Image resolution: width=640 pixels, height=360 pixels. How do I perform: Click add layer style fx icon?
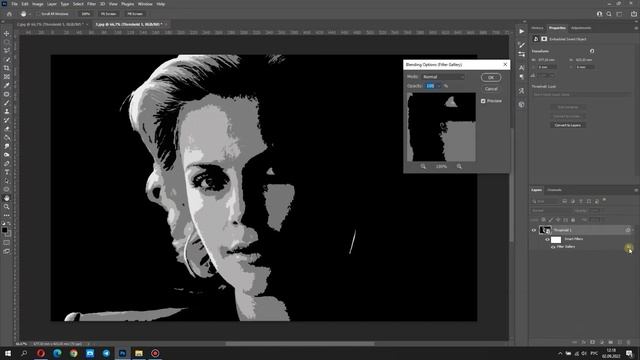click(x=584, y=342)
